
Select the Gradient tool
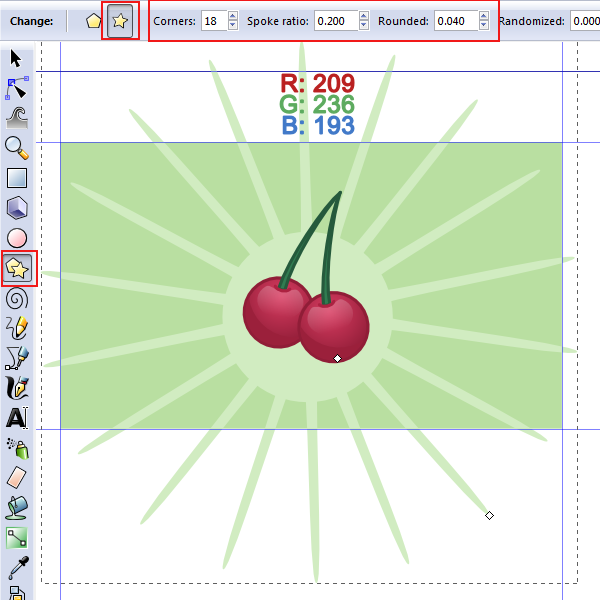[17, 538]
